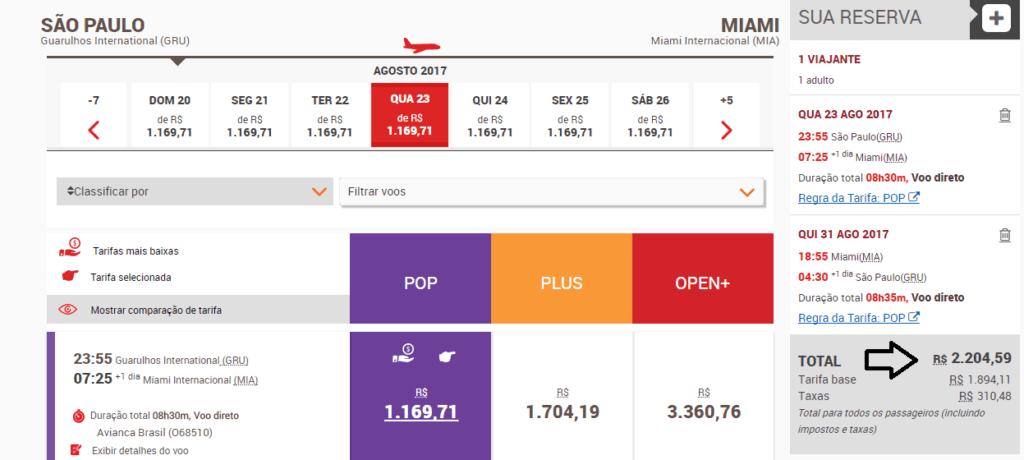Screen dimensions: 1024x460
Task: Click the 1 VIAJANTE label
Action: click(x=829, y=59)
